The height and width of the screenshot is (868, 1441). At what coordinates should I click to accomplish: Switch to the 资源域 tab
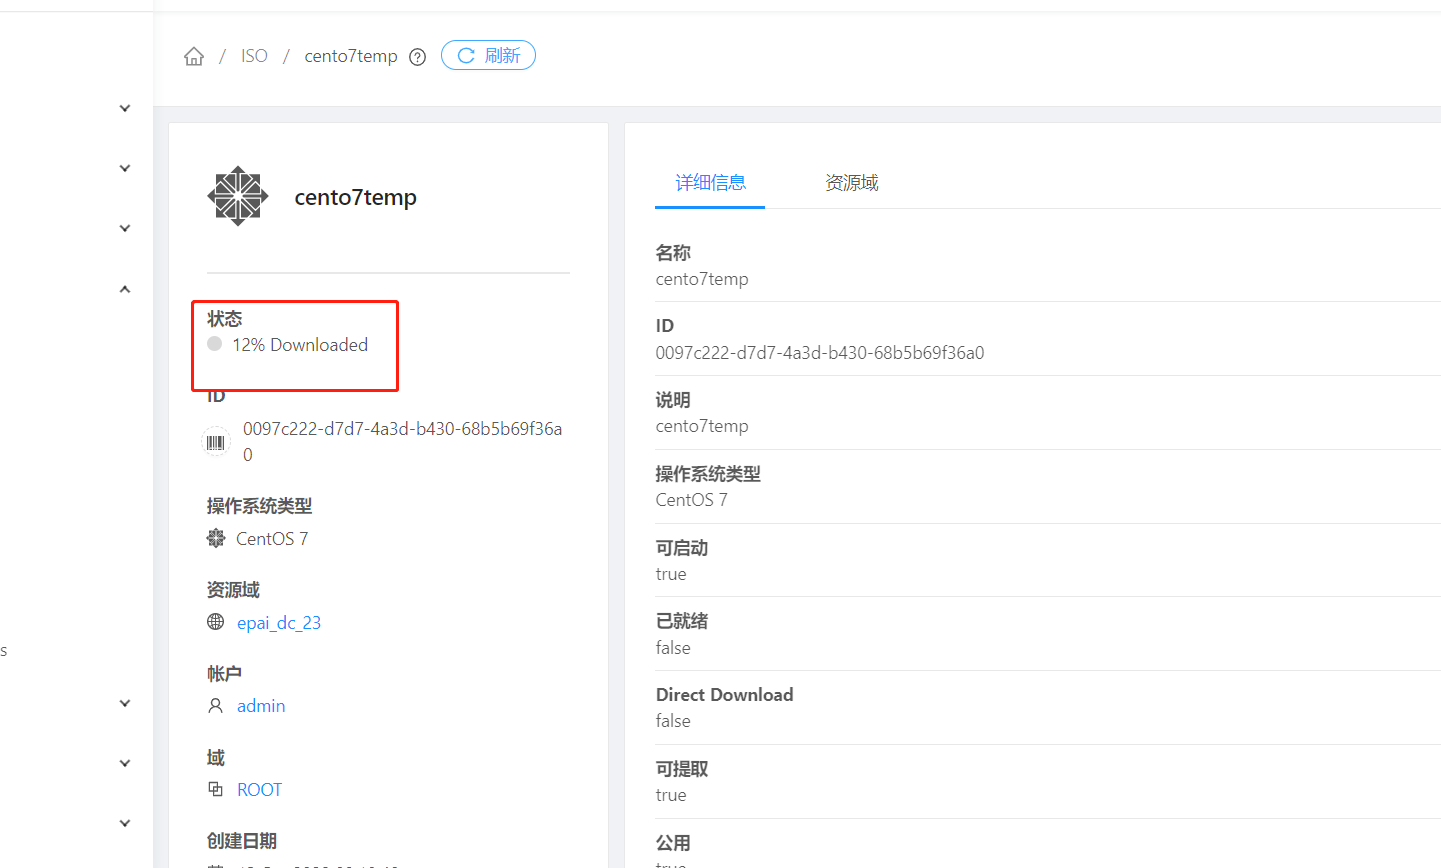pyautogui.click(x=851, y=182)
